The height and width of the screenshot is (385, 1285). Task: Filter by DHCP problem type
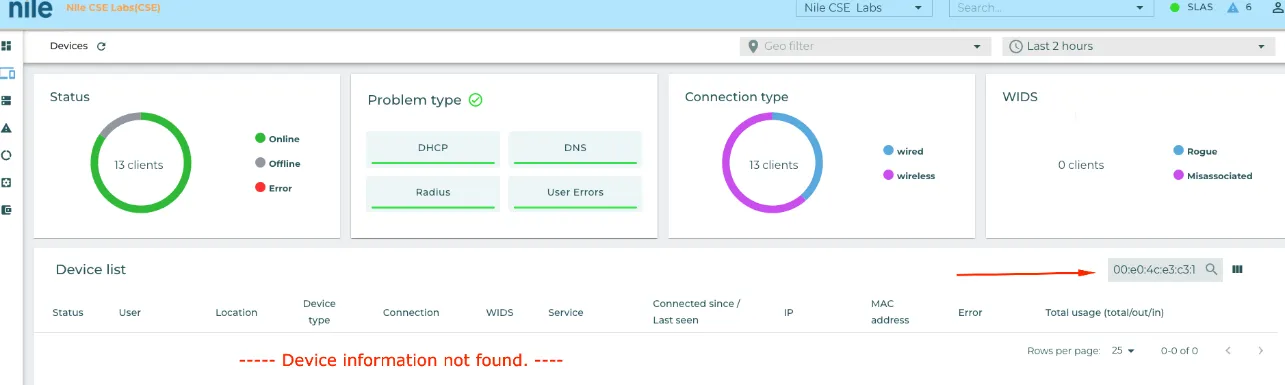coord(433,148)
